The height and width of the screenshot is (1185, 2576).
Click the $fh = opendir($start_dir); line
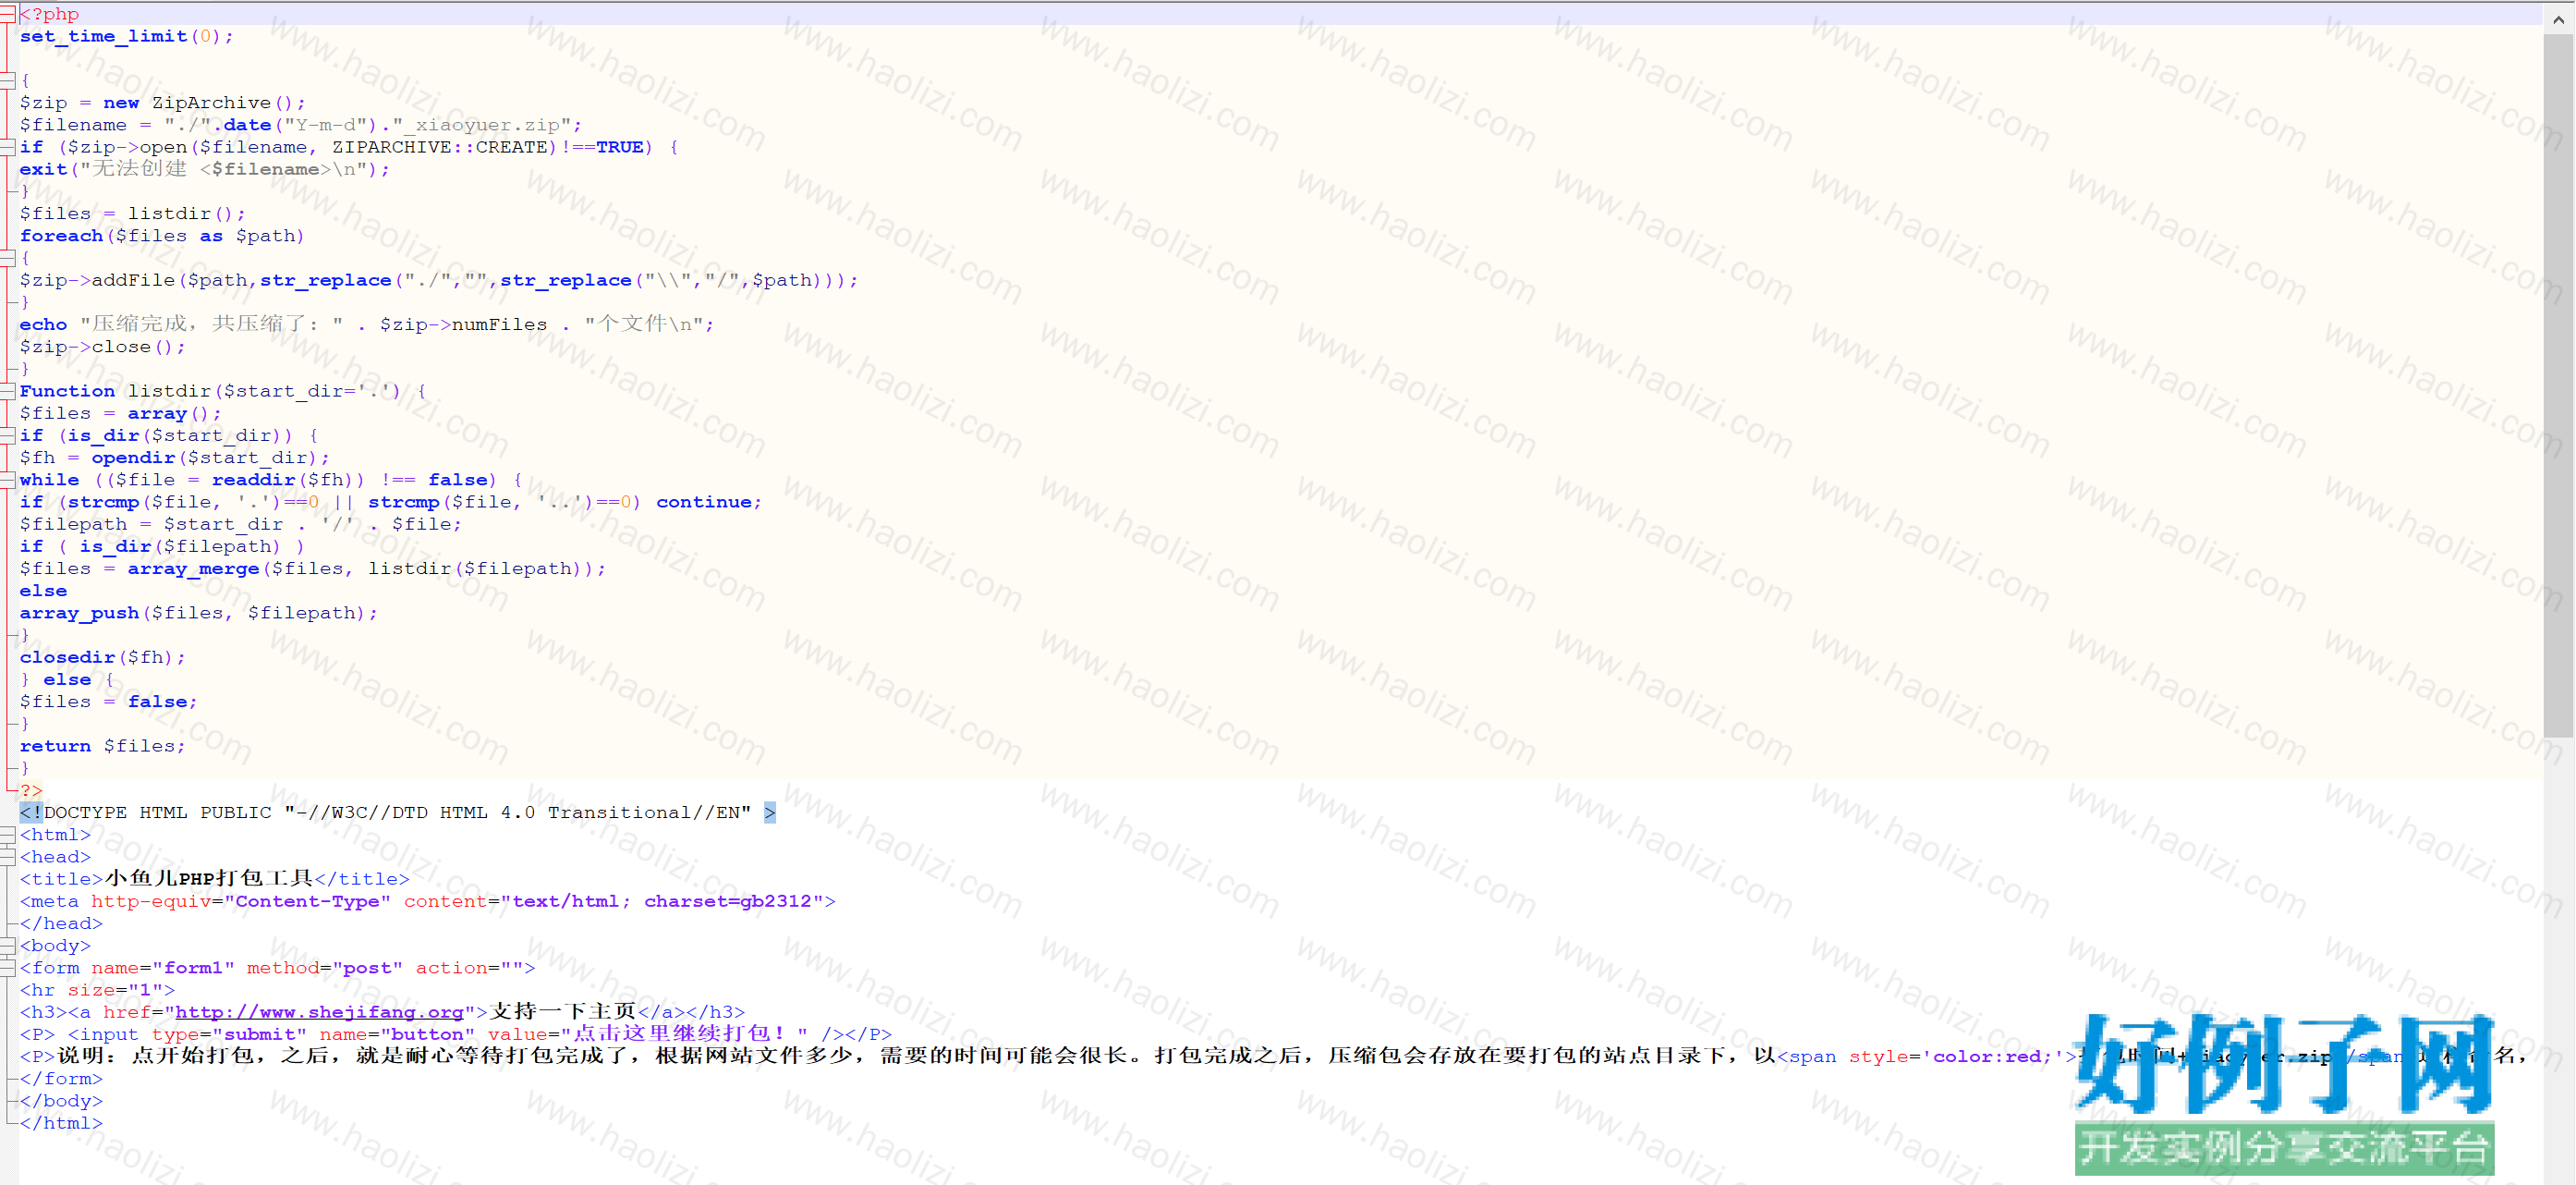coord(174,458)
